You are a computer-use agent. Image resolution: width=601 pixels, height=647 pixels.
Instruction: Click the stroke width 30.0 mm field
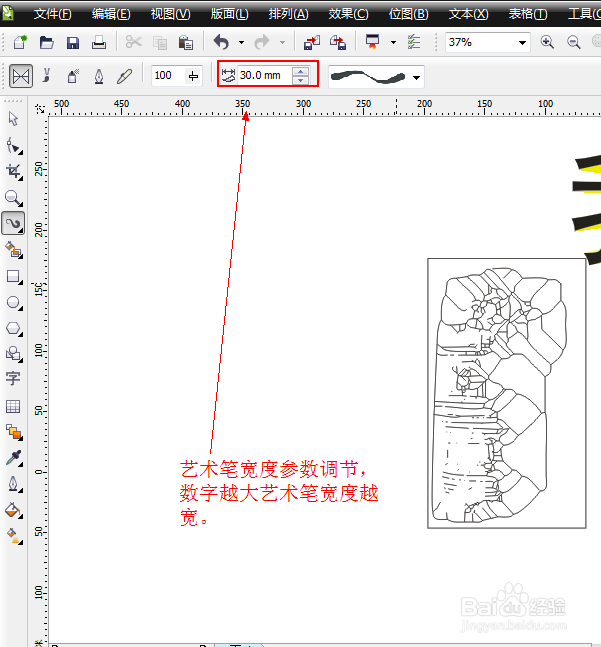[264, 76]
